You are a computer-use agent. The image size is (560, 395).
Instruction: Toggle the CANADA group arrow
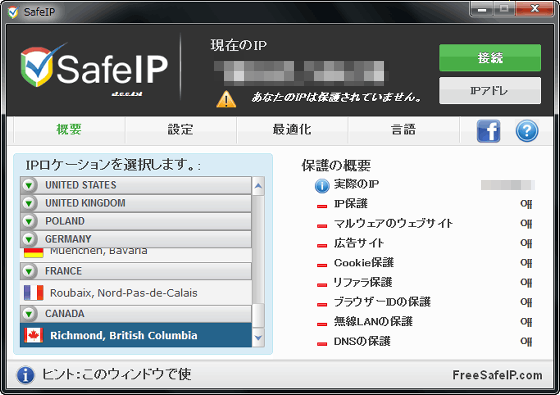coord(29,314)
